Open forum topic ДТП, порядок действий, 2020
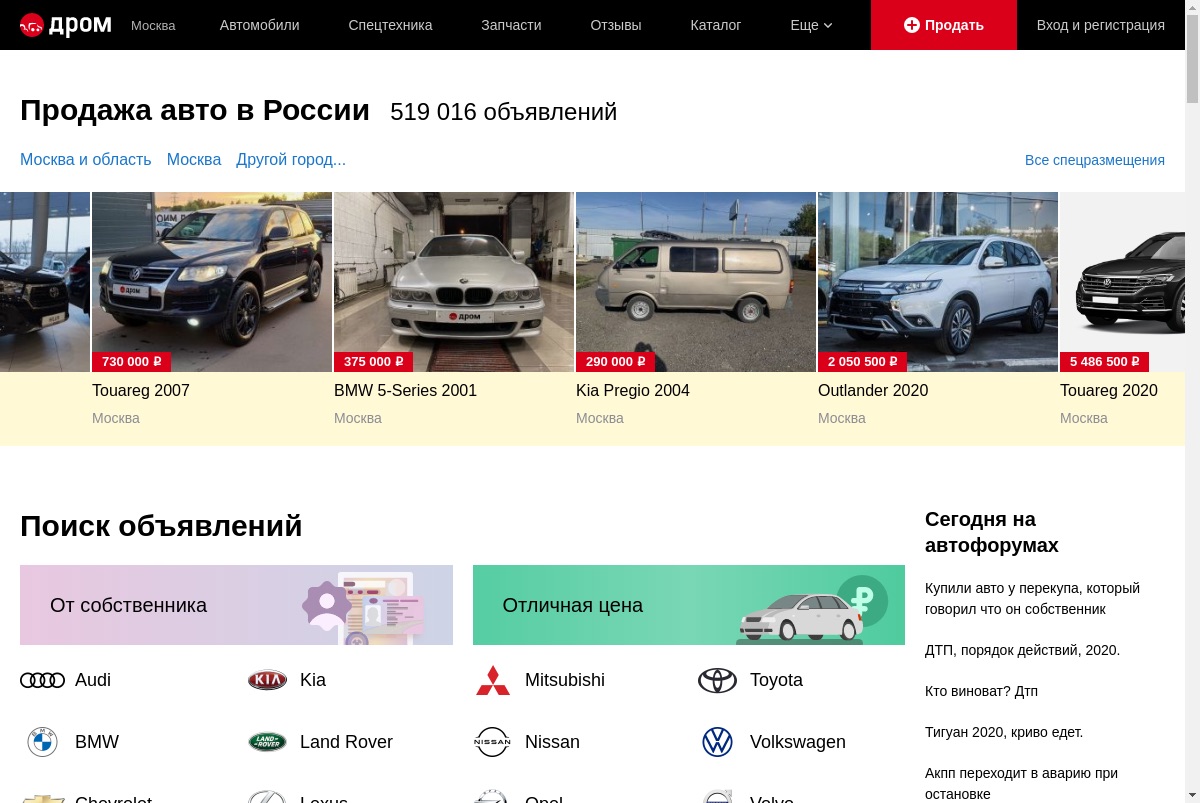 click(x=1022, y=650)
